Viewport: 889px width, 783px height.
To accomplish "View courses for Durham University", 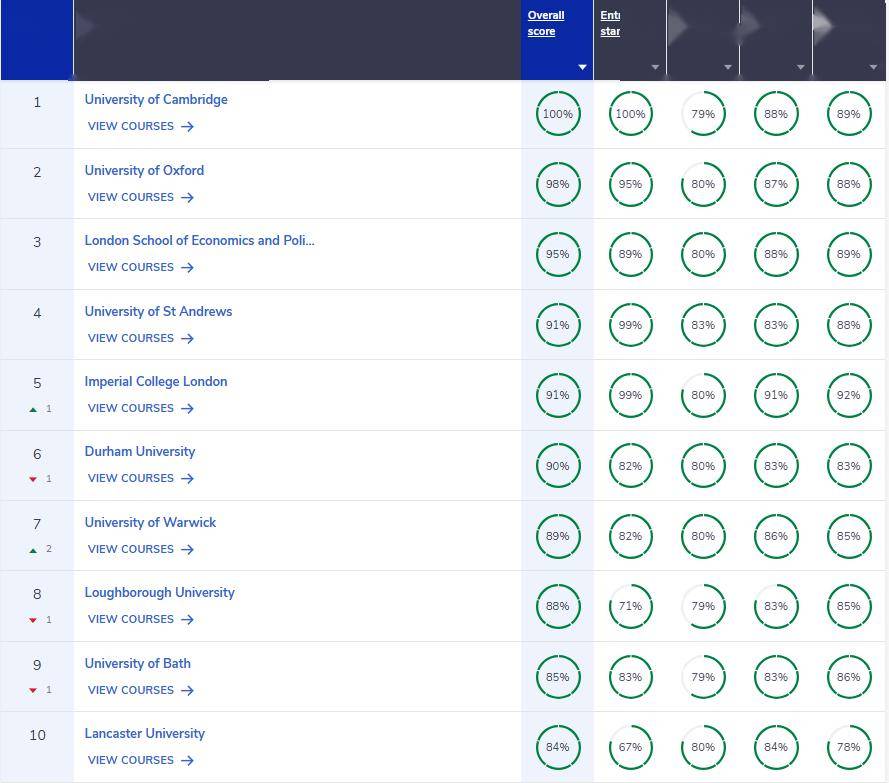I will pyautogui.click(x=141, y=479).
